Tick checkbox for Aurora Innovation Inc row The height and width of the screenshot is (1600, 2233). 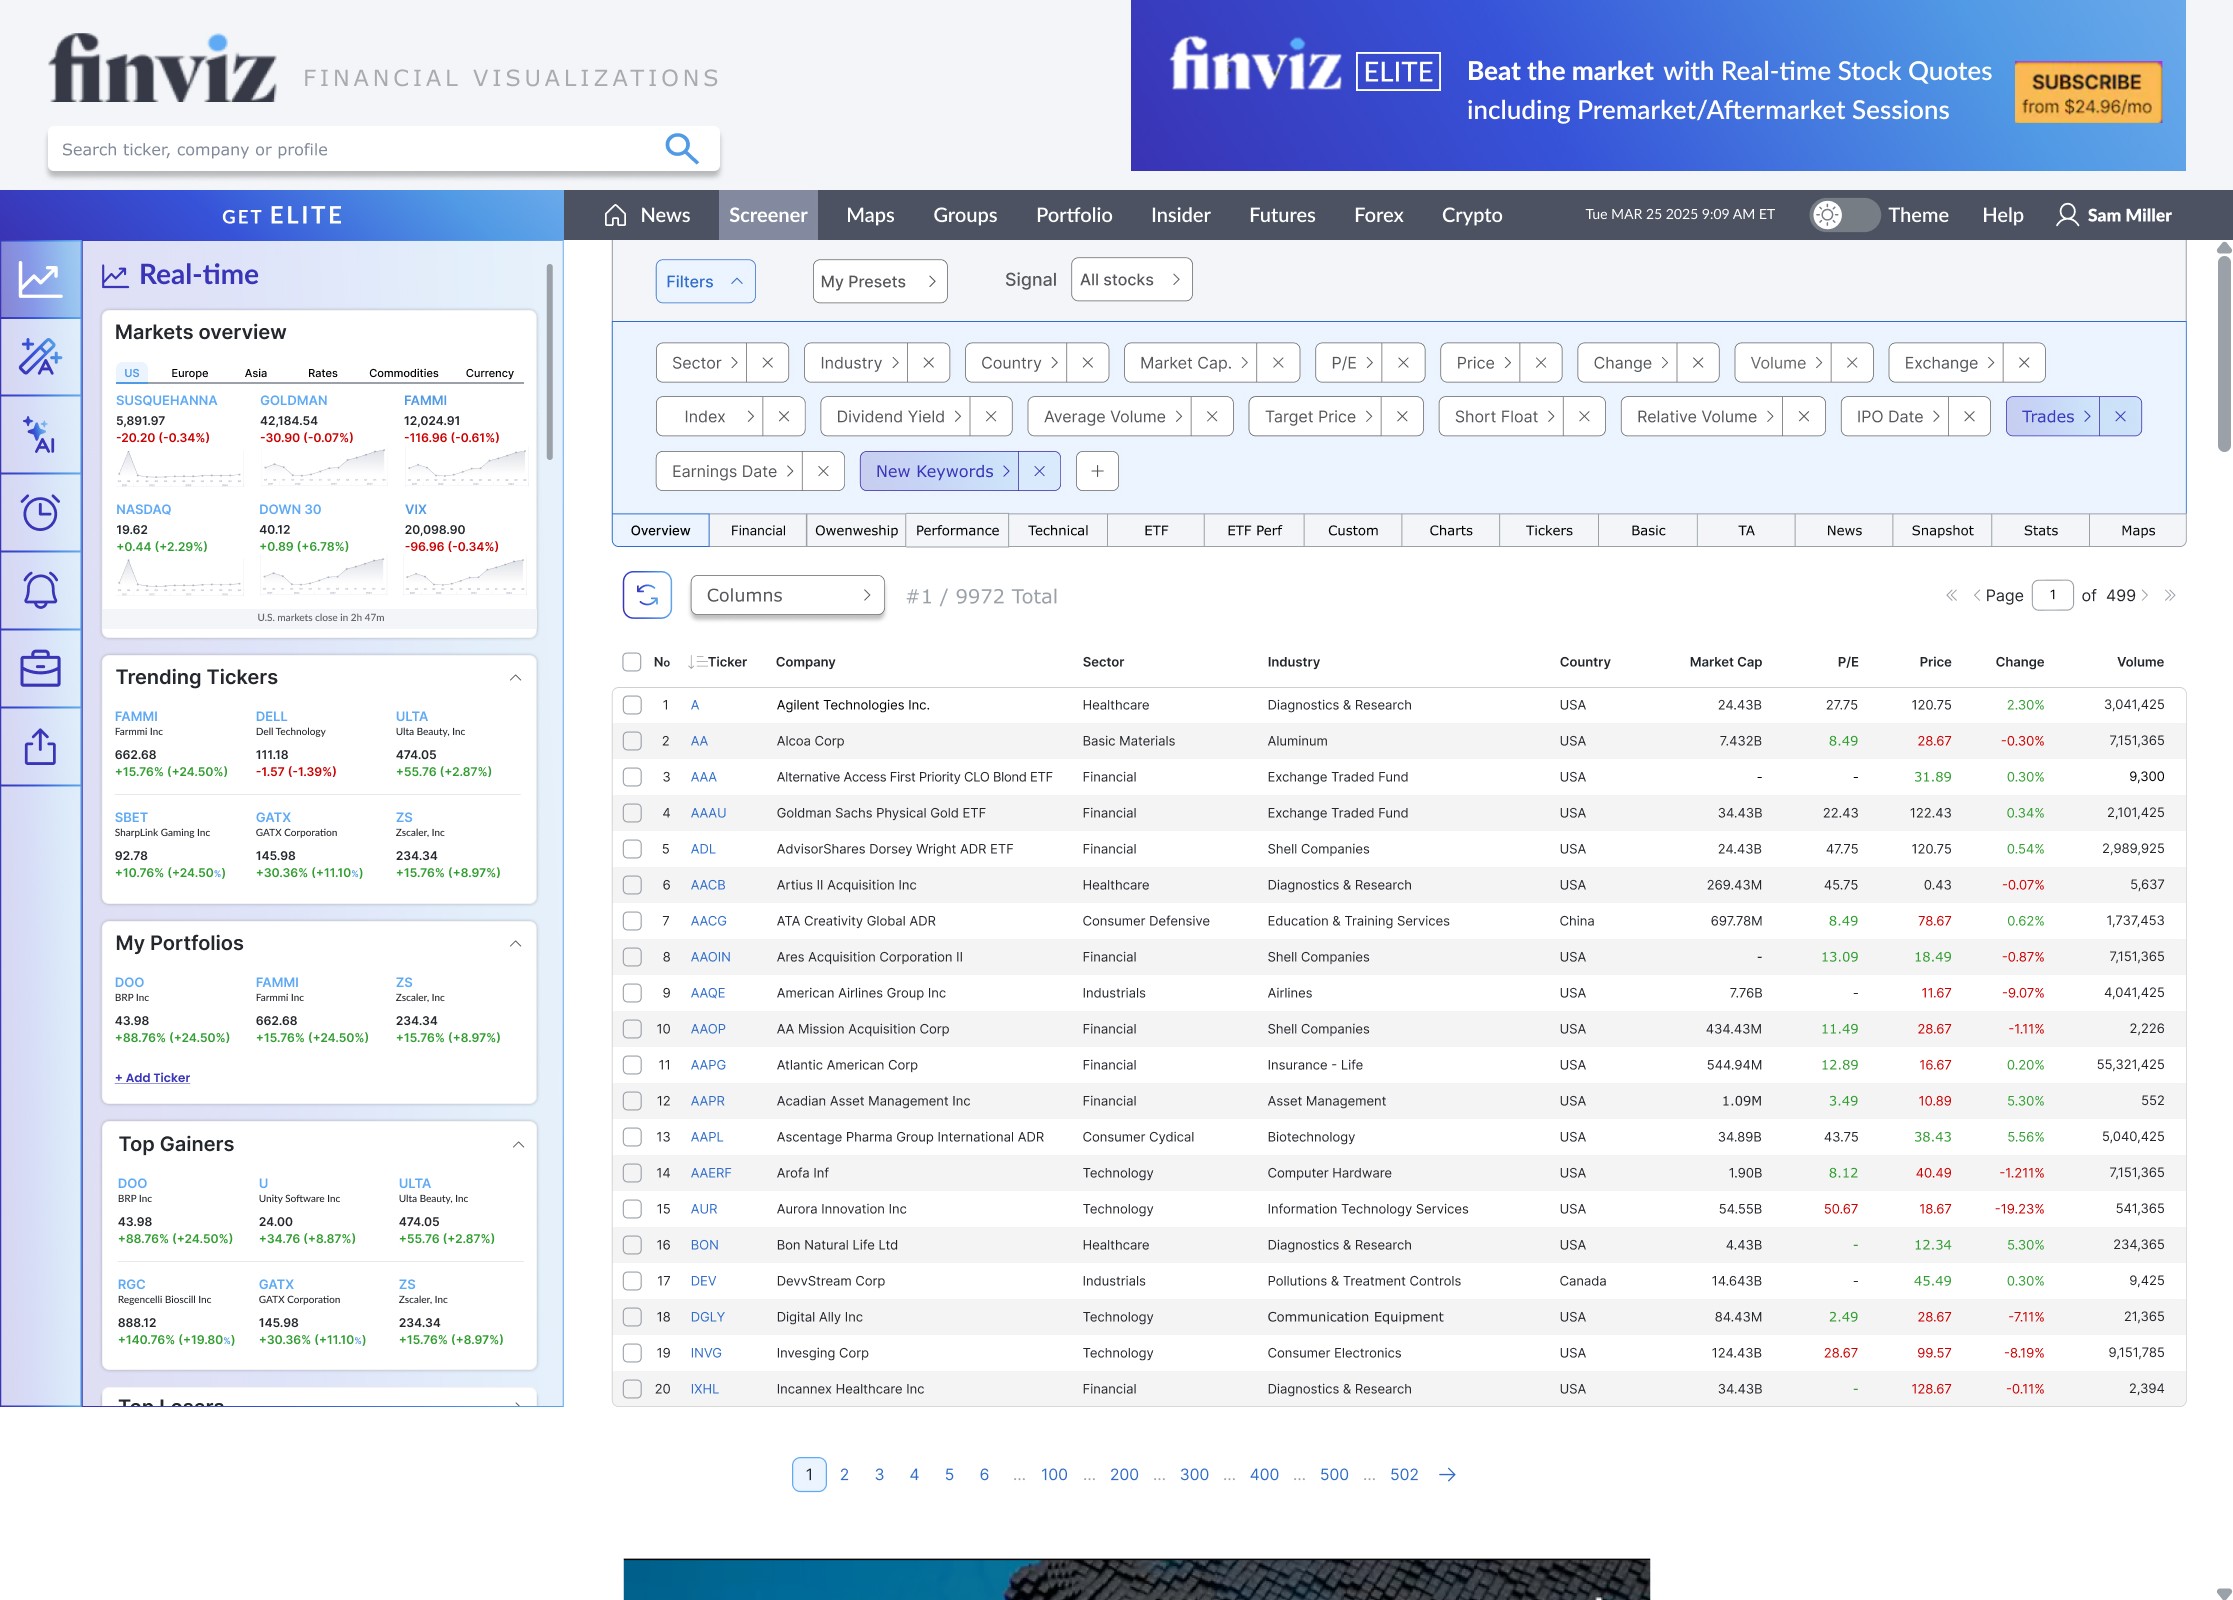(x=632, y=1209)
